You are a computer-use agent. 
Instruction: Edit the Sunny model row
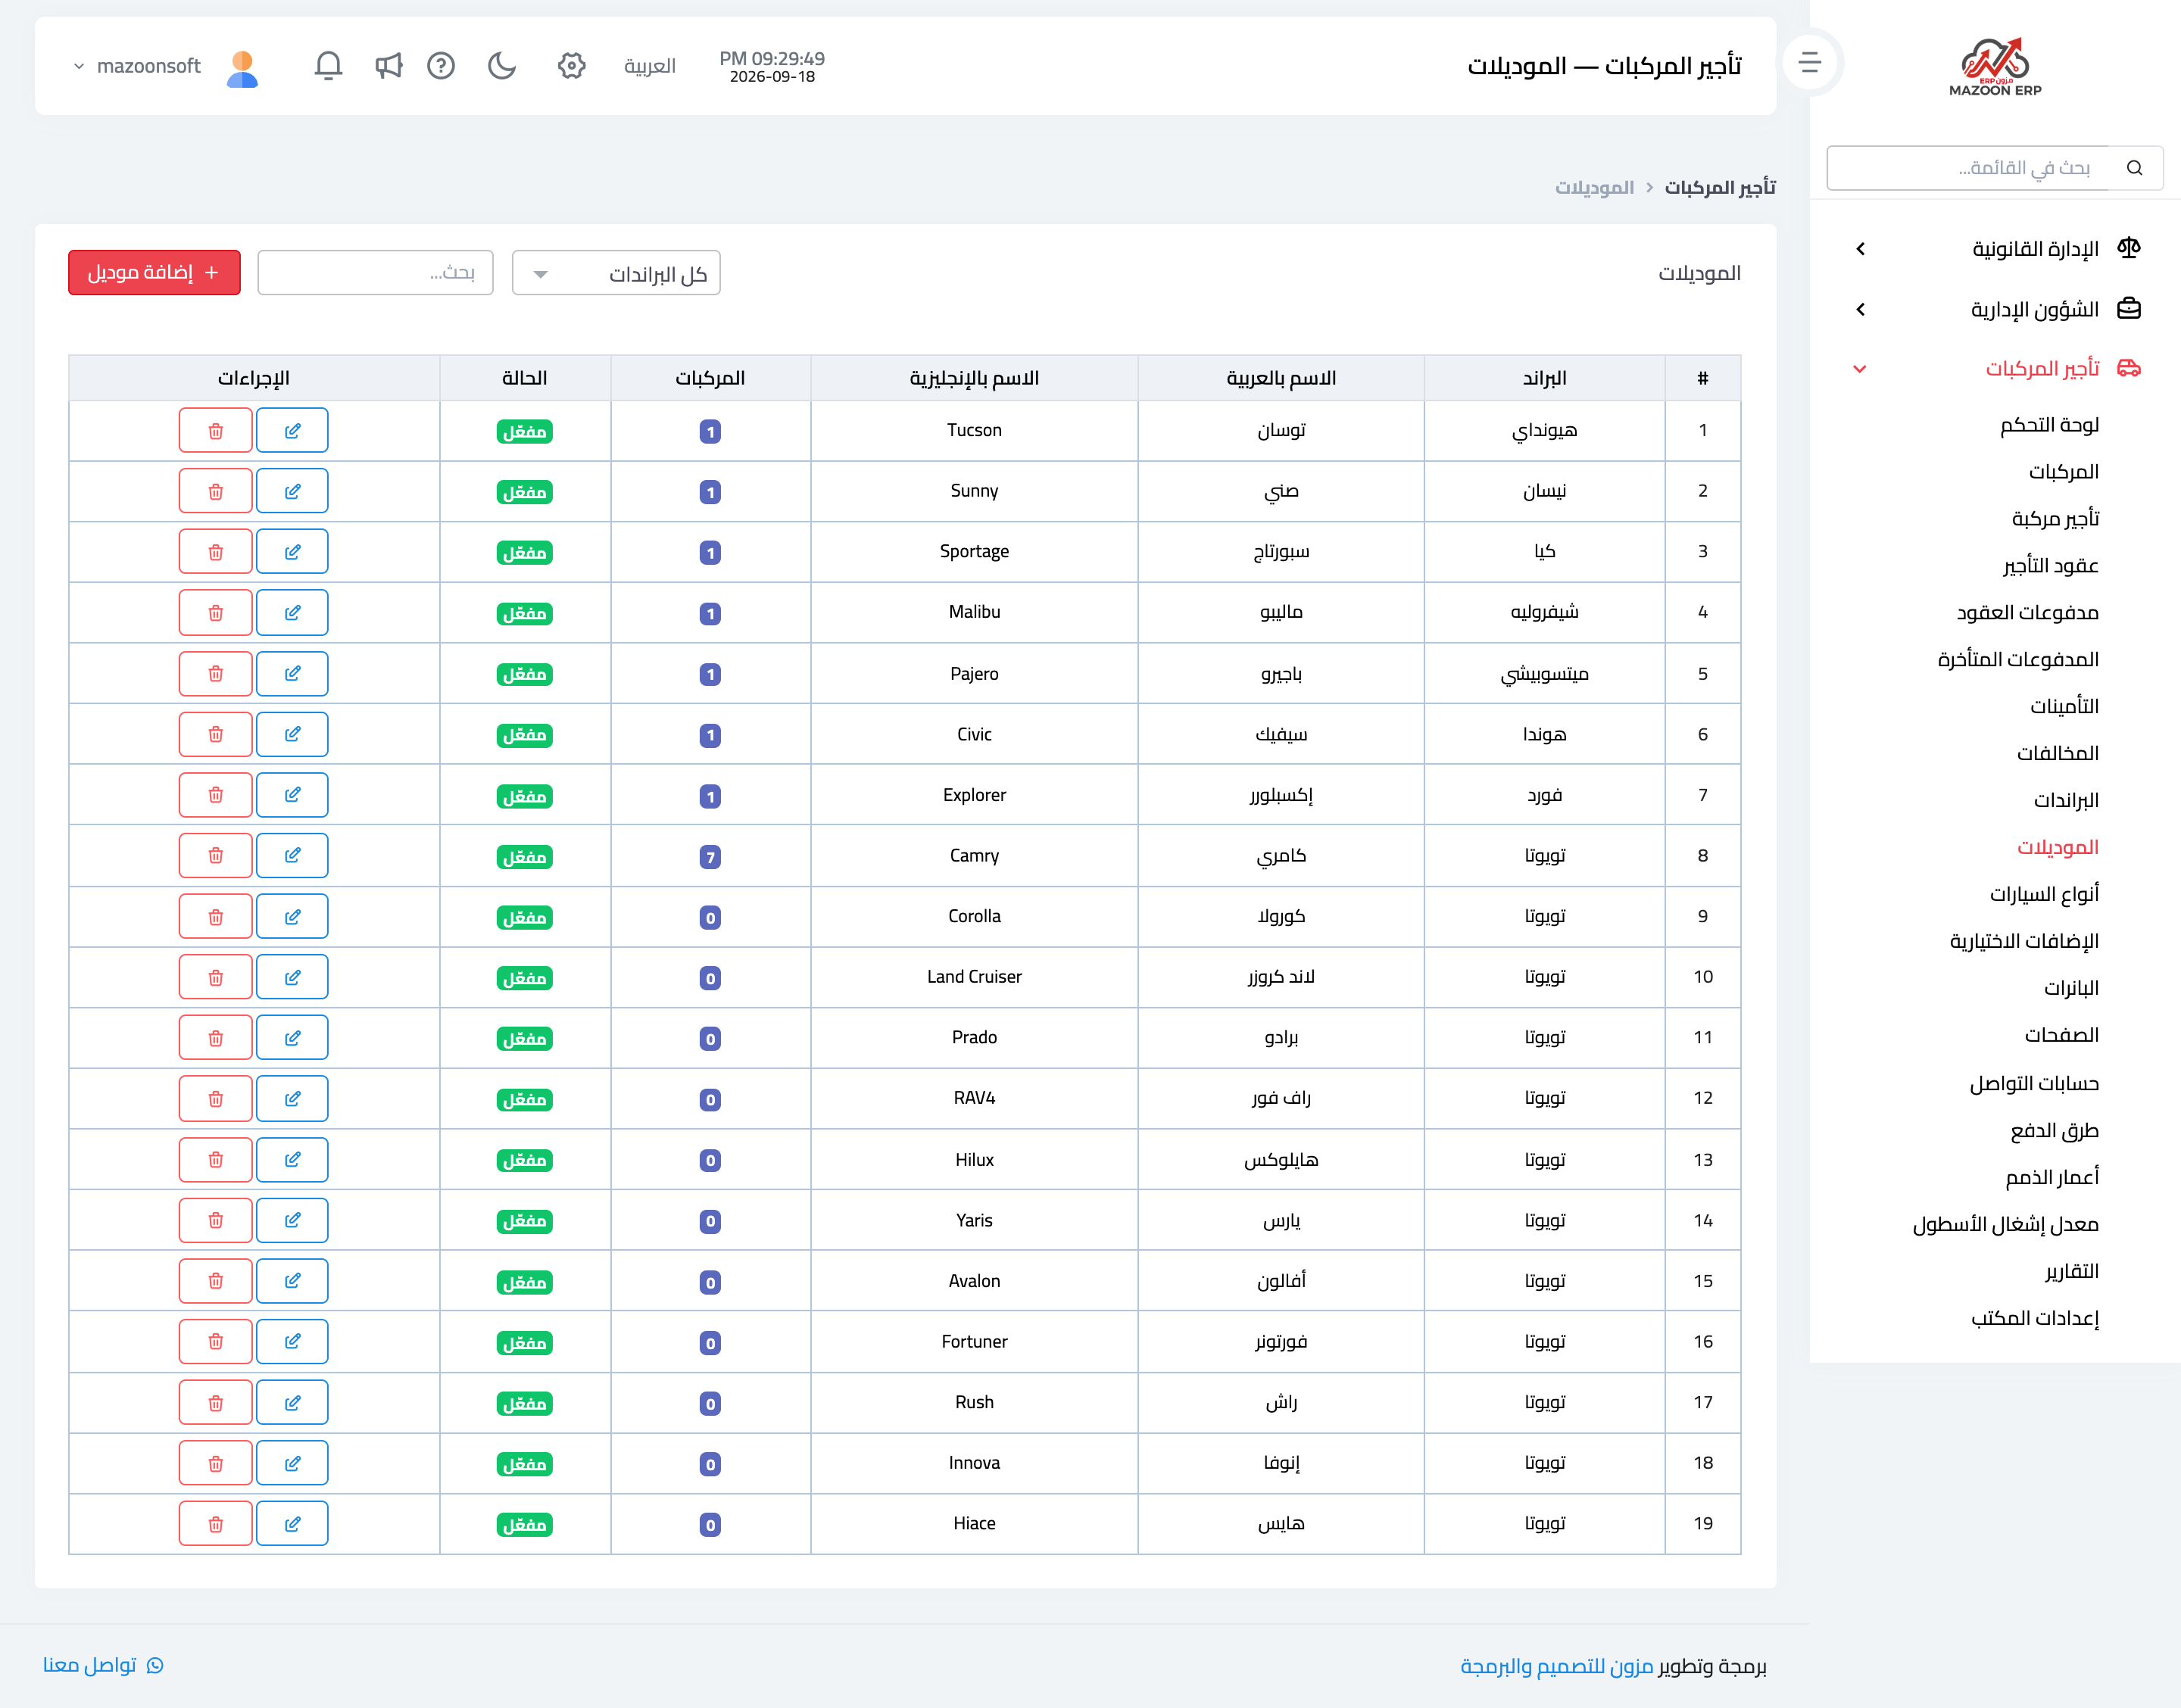click(x=292, y=492)
